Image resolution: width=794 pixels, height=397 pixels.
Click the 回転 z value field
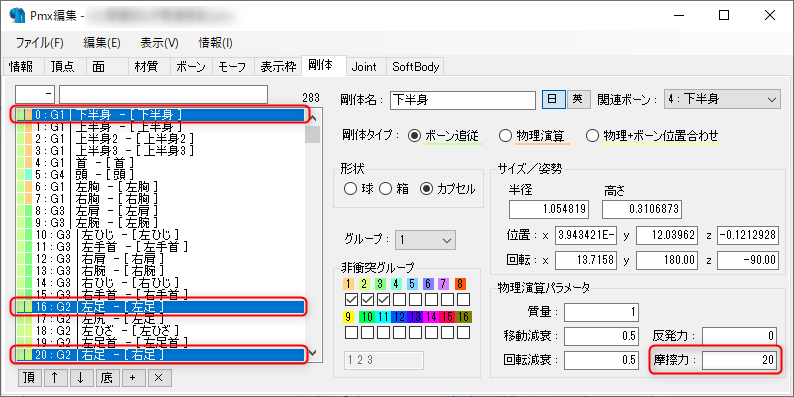coord(748,260)
